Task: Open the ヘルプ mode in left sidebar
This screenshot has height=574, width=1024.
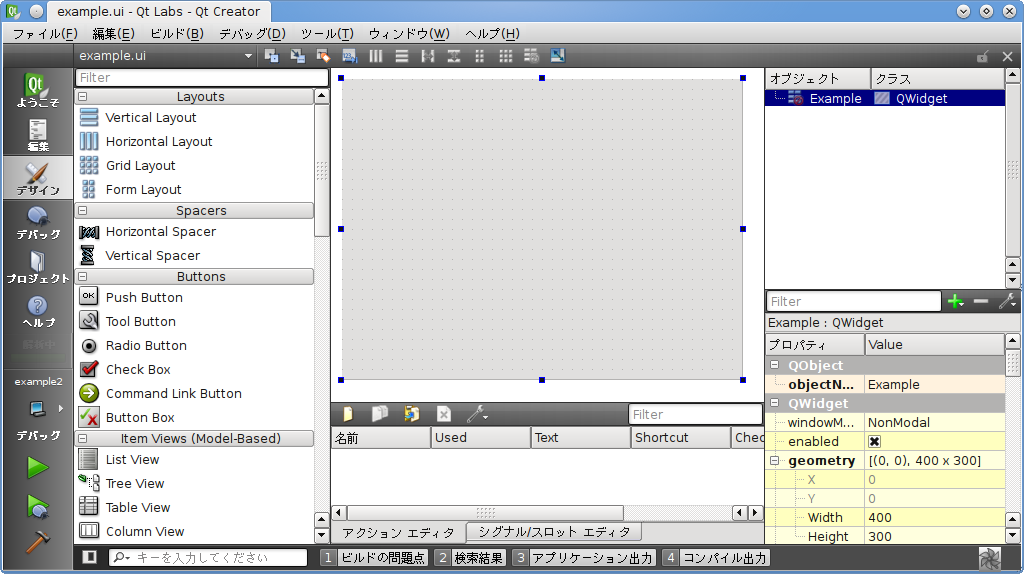Action: coord(37,311)
